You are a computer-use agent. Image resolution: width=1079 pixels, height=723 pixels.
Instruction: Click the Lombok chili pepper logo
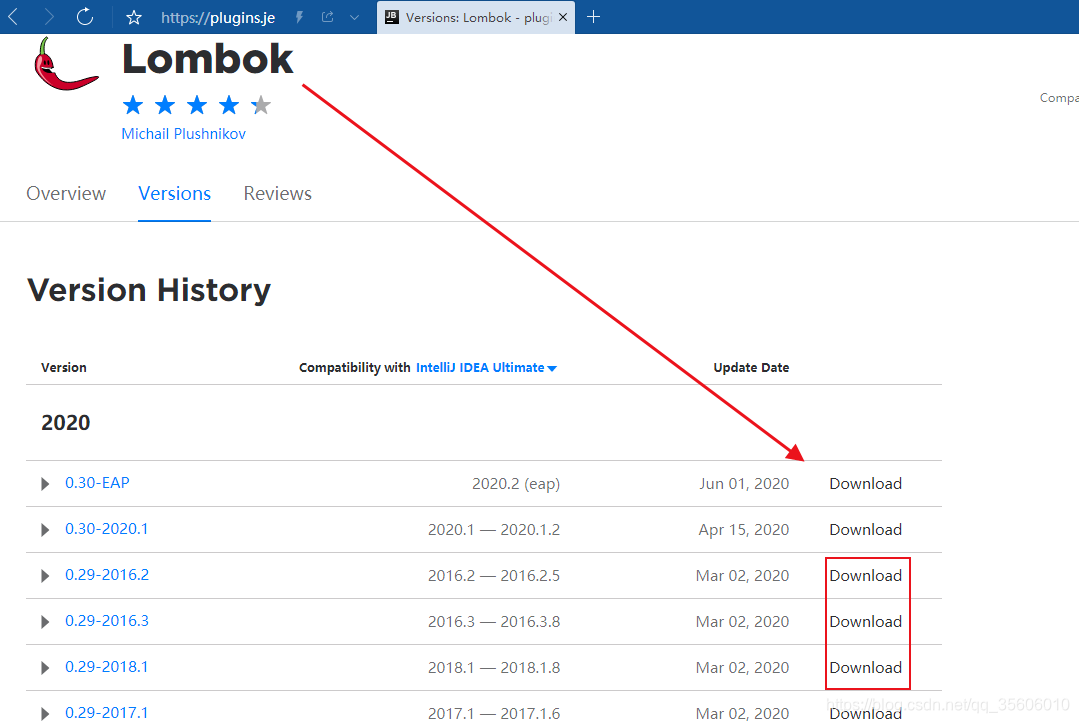tap(65, 64)
